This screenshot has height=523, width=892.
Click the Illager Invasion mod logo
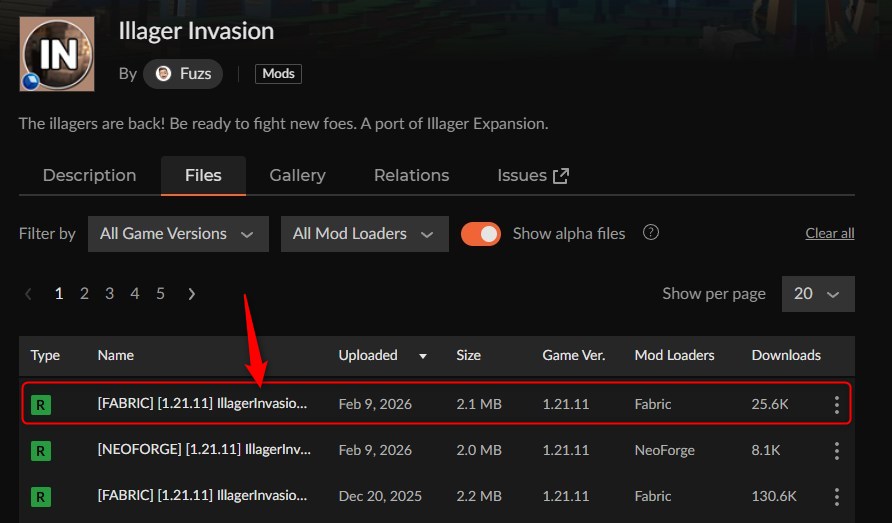[x=57, y=54]
